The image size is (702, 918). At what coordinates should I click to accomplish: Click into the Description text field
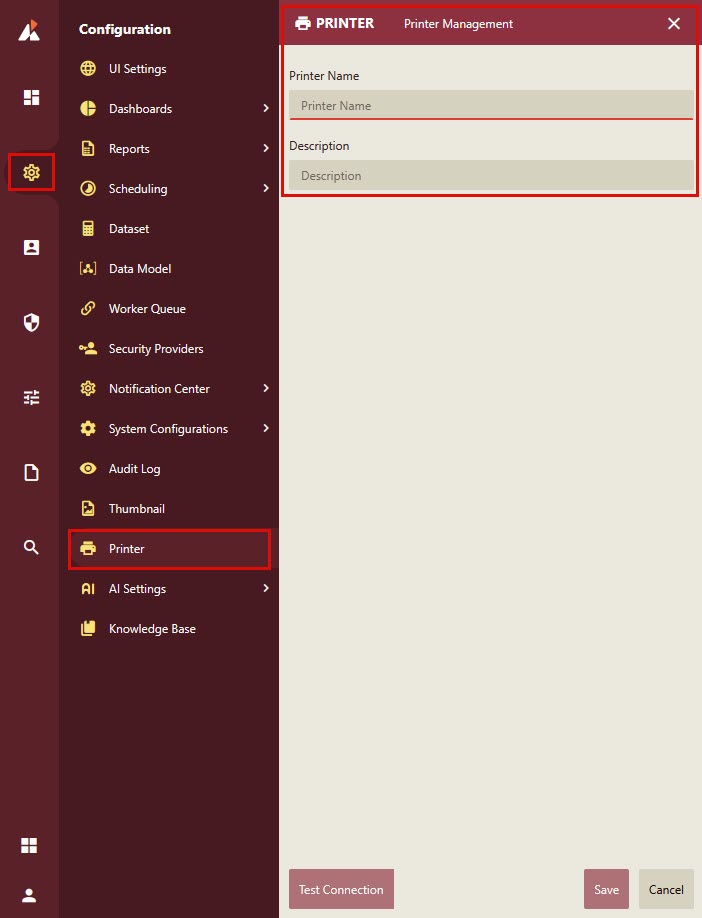click(491, 175)
